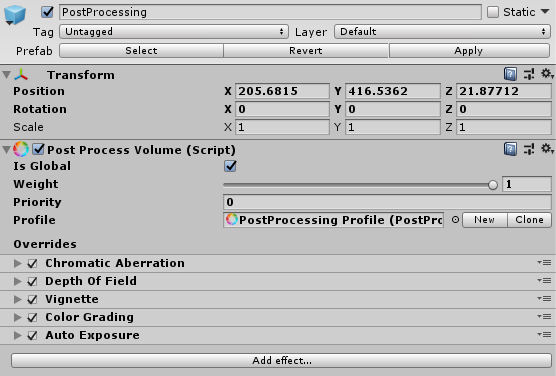Open Vignette options menu icon
The image size is (556, 376).
point(544,299)
